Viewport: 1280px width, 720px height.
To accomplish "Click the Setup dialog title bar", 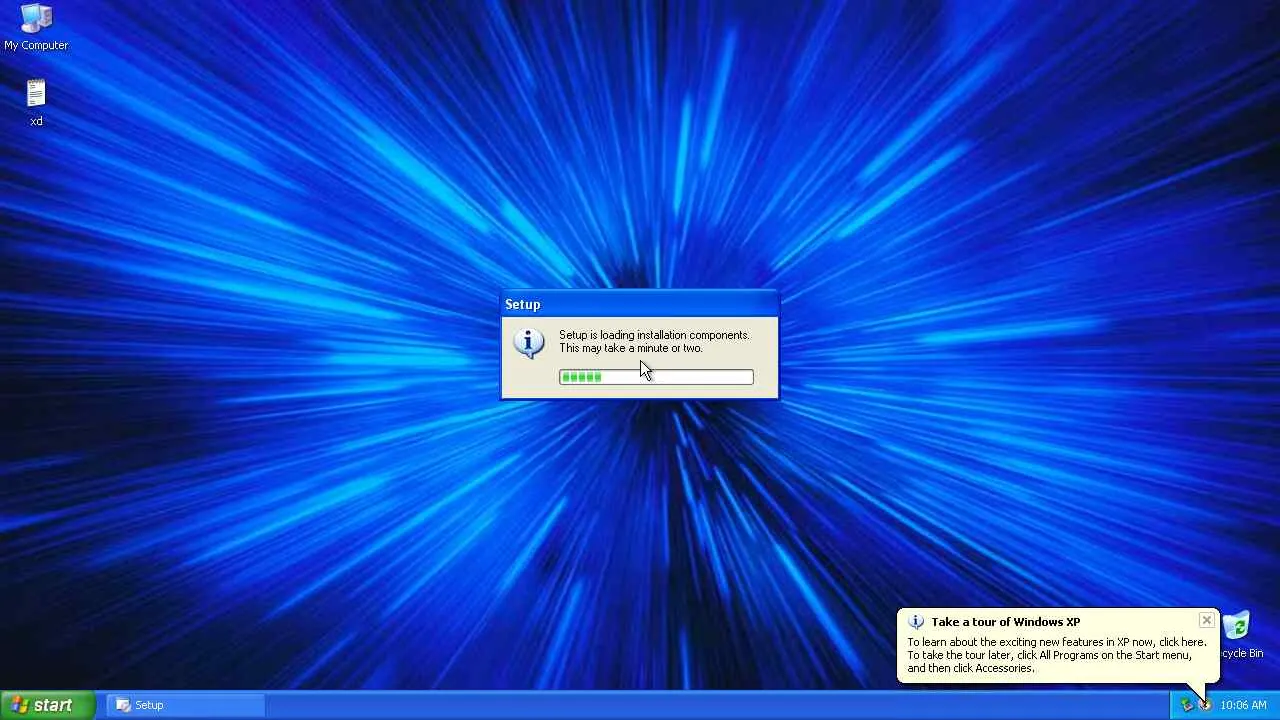I will point(640,304).
